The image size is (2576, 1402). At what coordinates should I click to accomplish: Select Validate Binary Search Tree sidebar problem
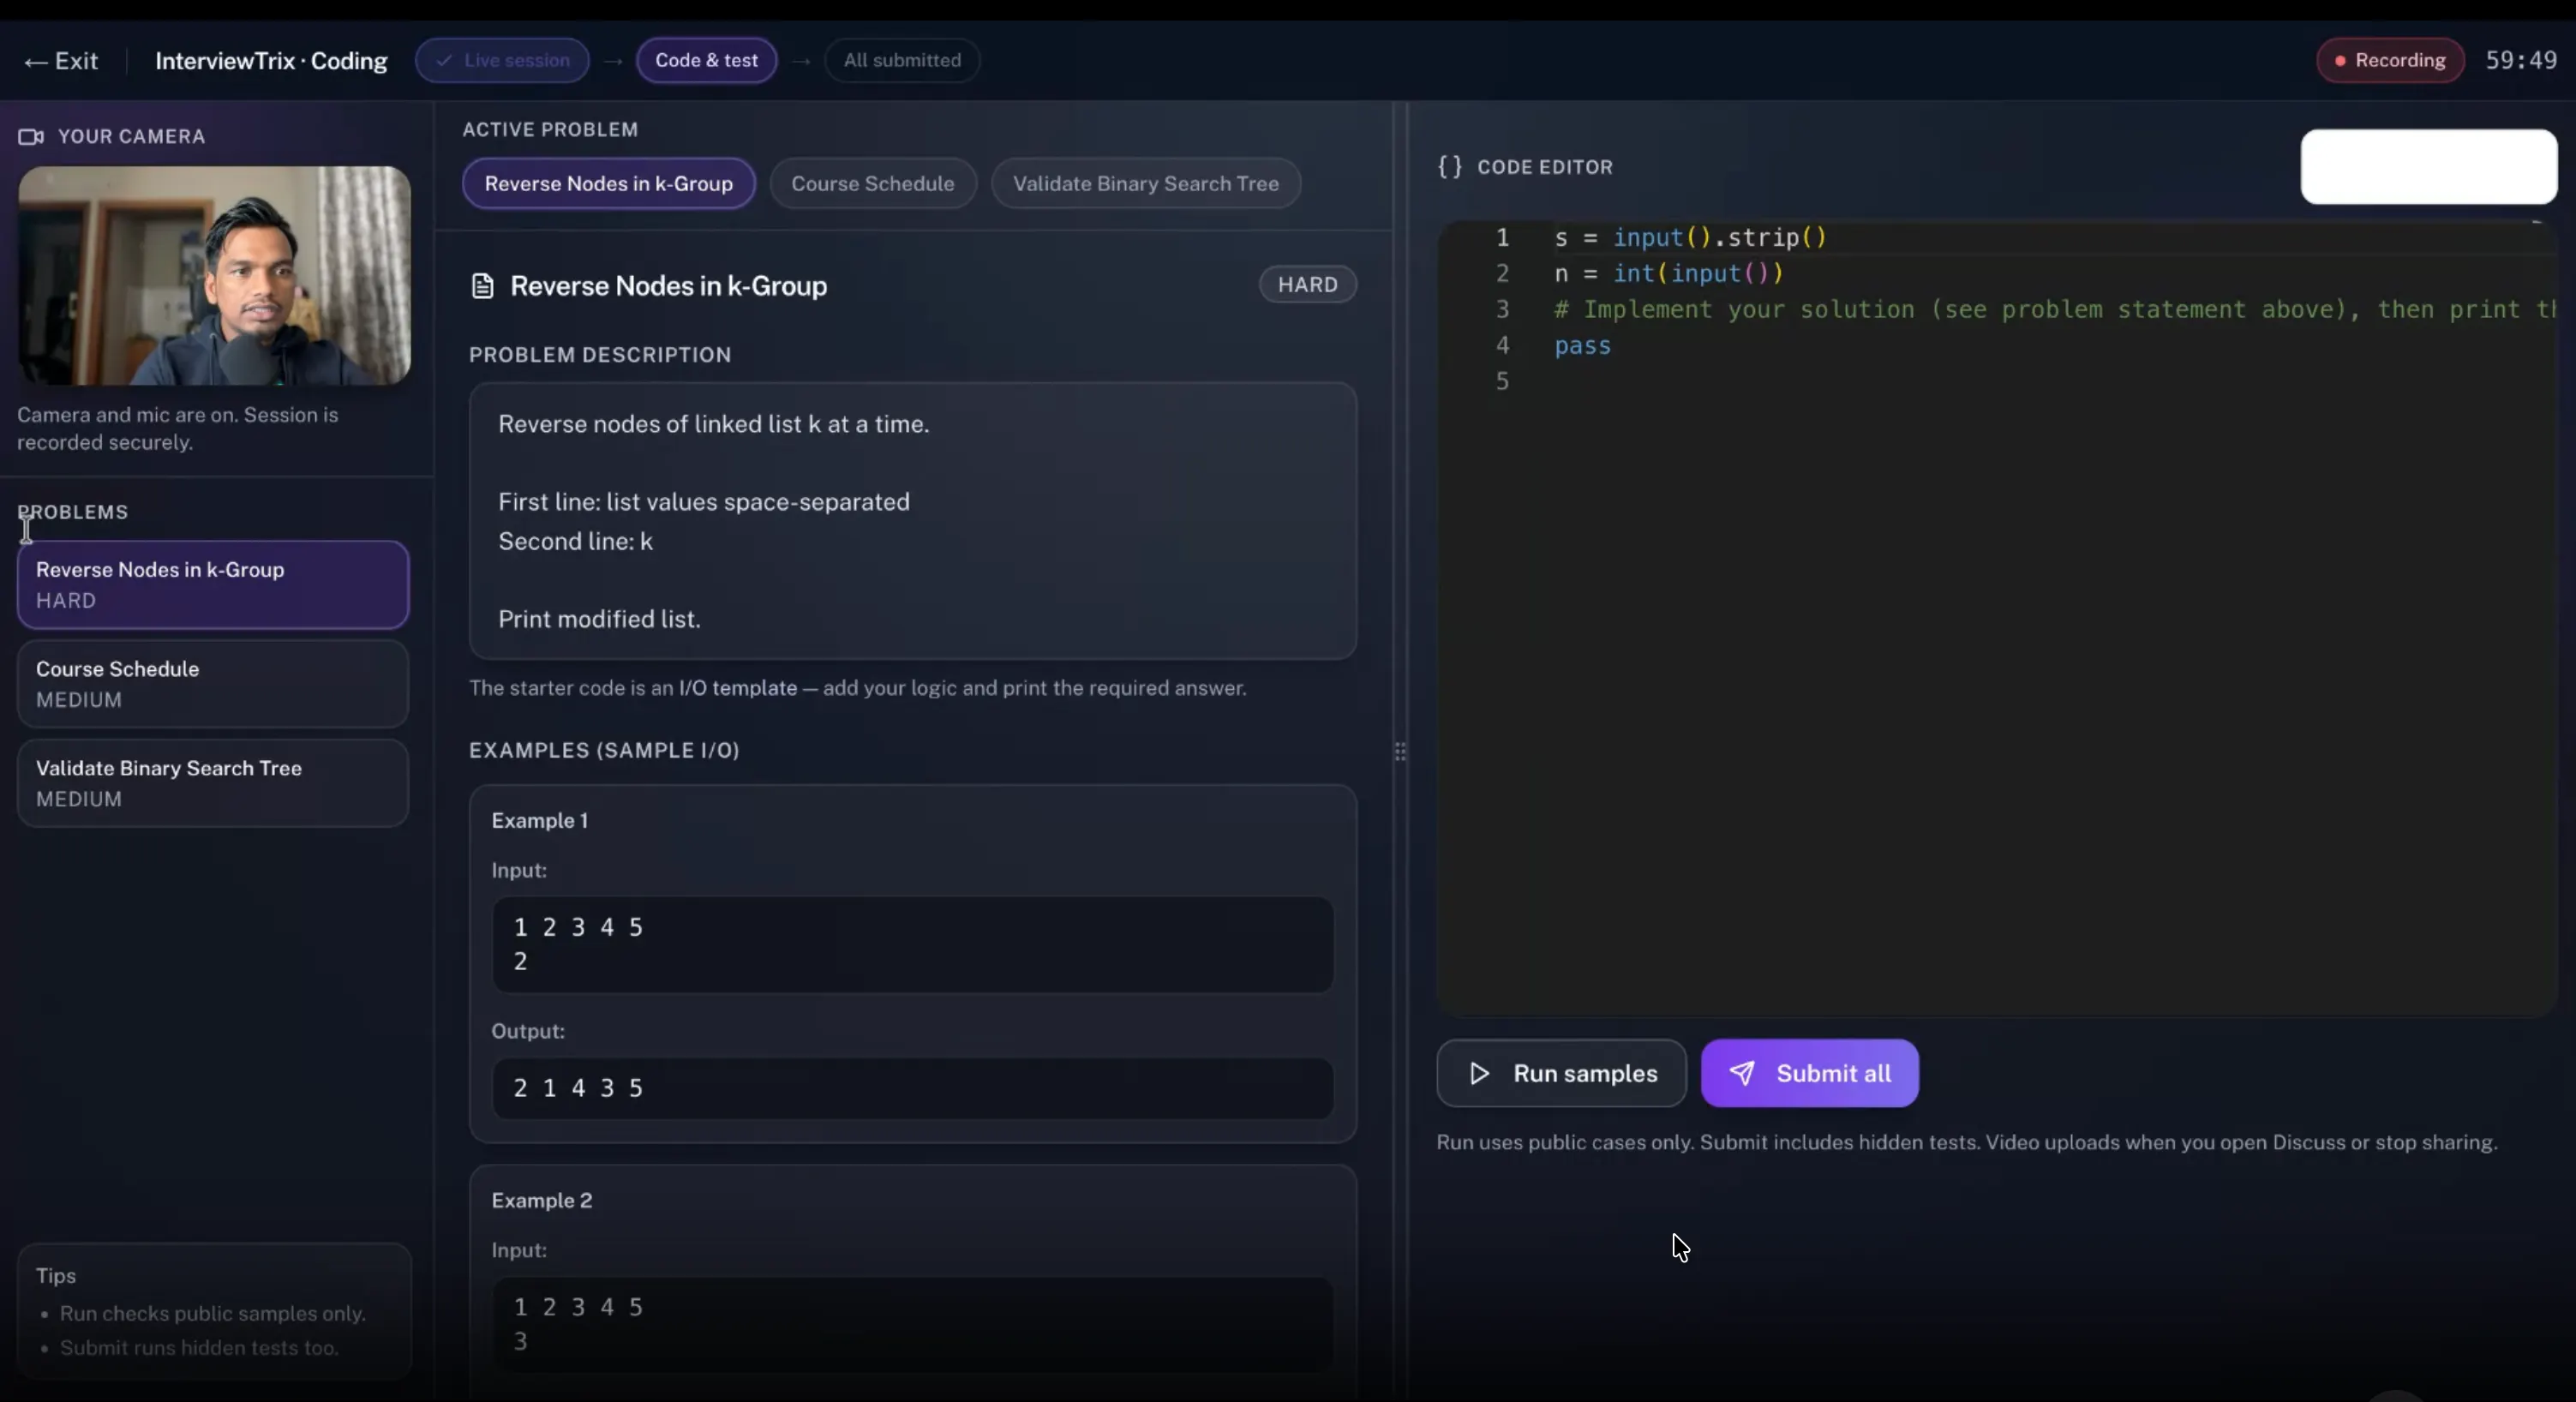pos(213,783)
